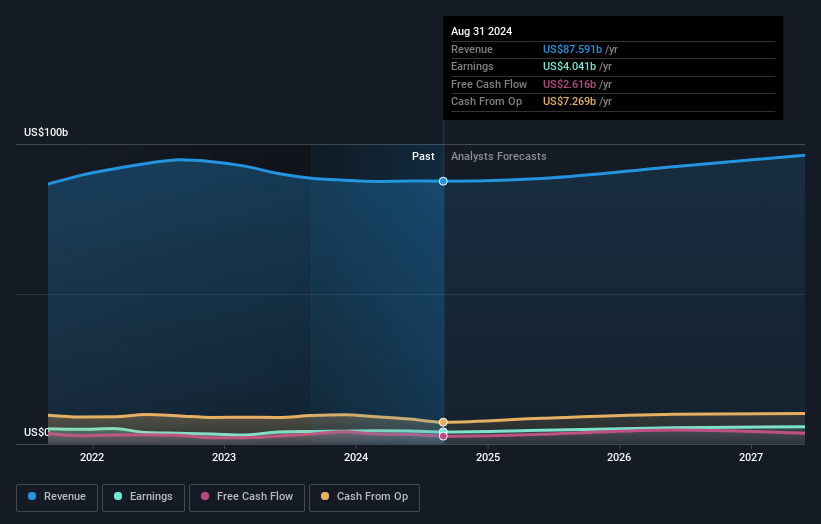Toggle the Cash From Op legend button
Image resolution: width=821 pixels, height=524 pixels.
(x=364, y=497)
